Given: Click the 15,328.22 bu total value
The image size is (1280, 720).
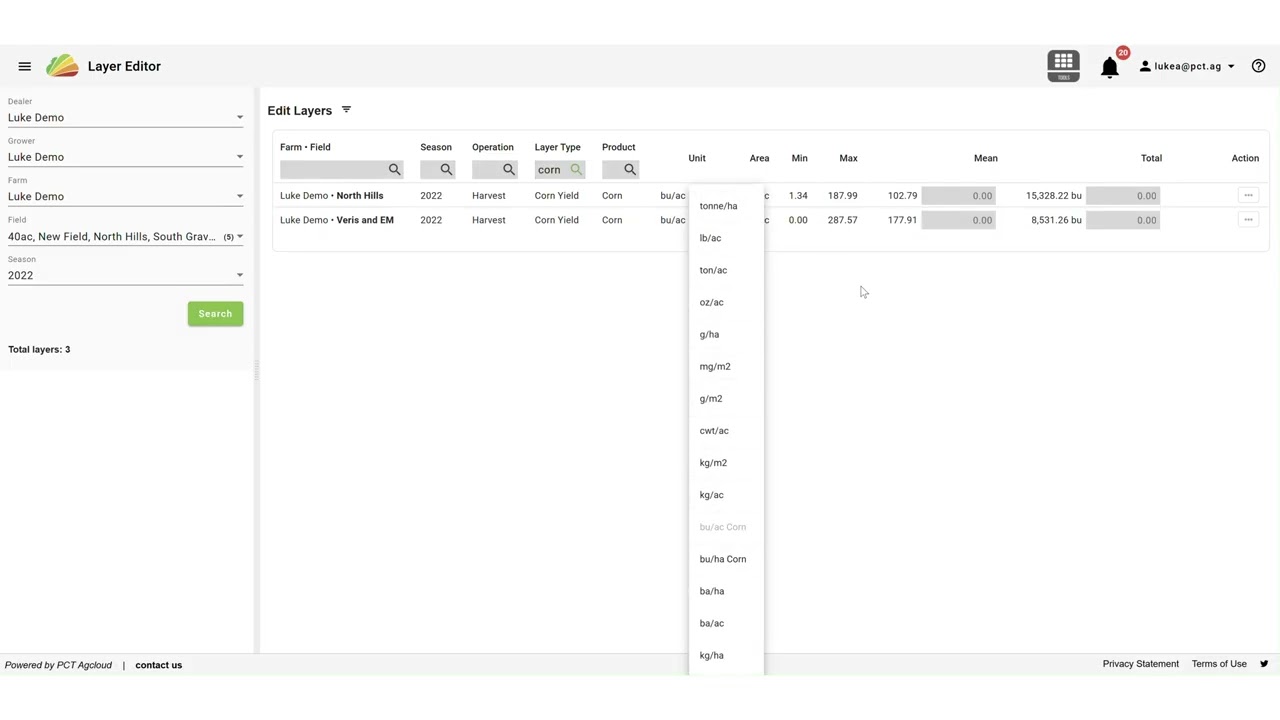Looking at the screenshot, I should [1053, 196].
